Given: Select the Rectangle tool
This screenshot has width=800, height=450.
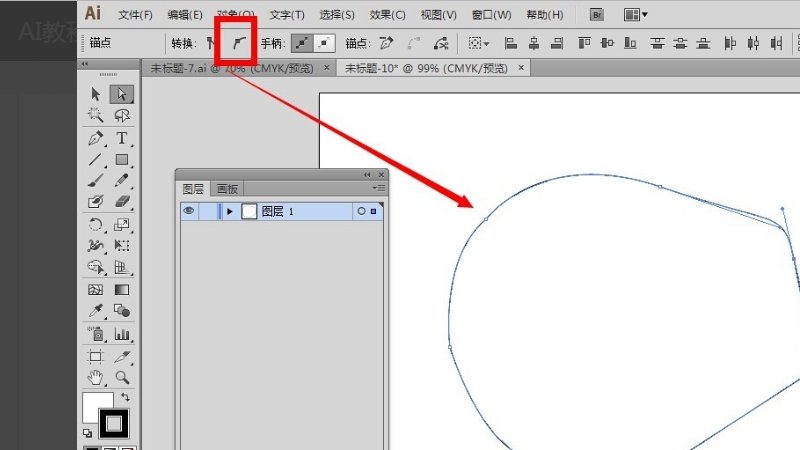Looking at the screenshot, I should (121, 160).
